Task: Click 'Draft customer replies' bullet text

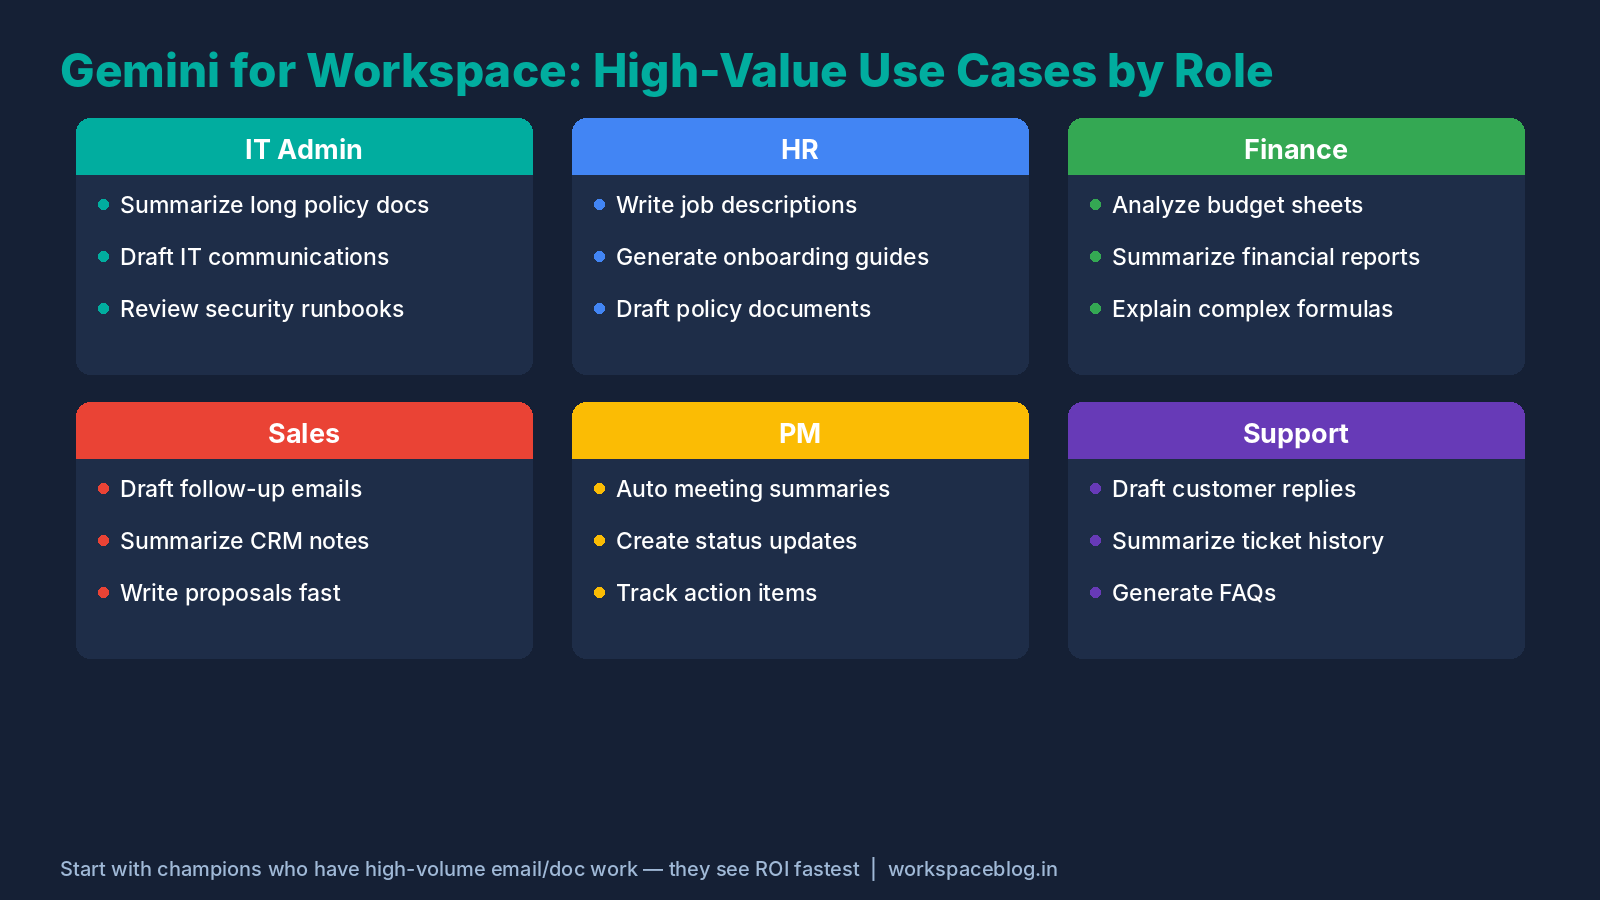Action: (x=1234, y=489)
